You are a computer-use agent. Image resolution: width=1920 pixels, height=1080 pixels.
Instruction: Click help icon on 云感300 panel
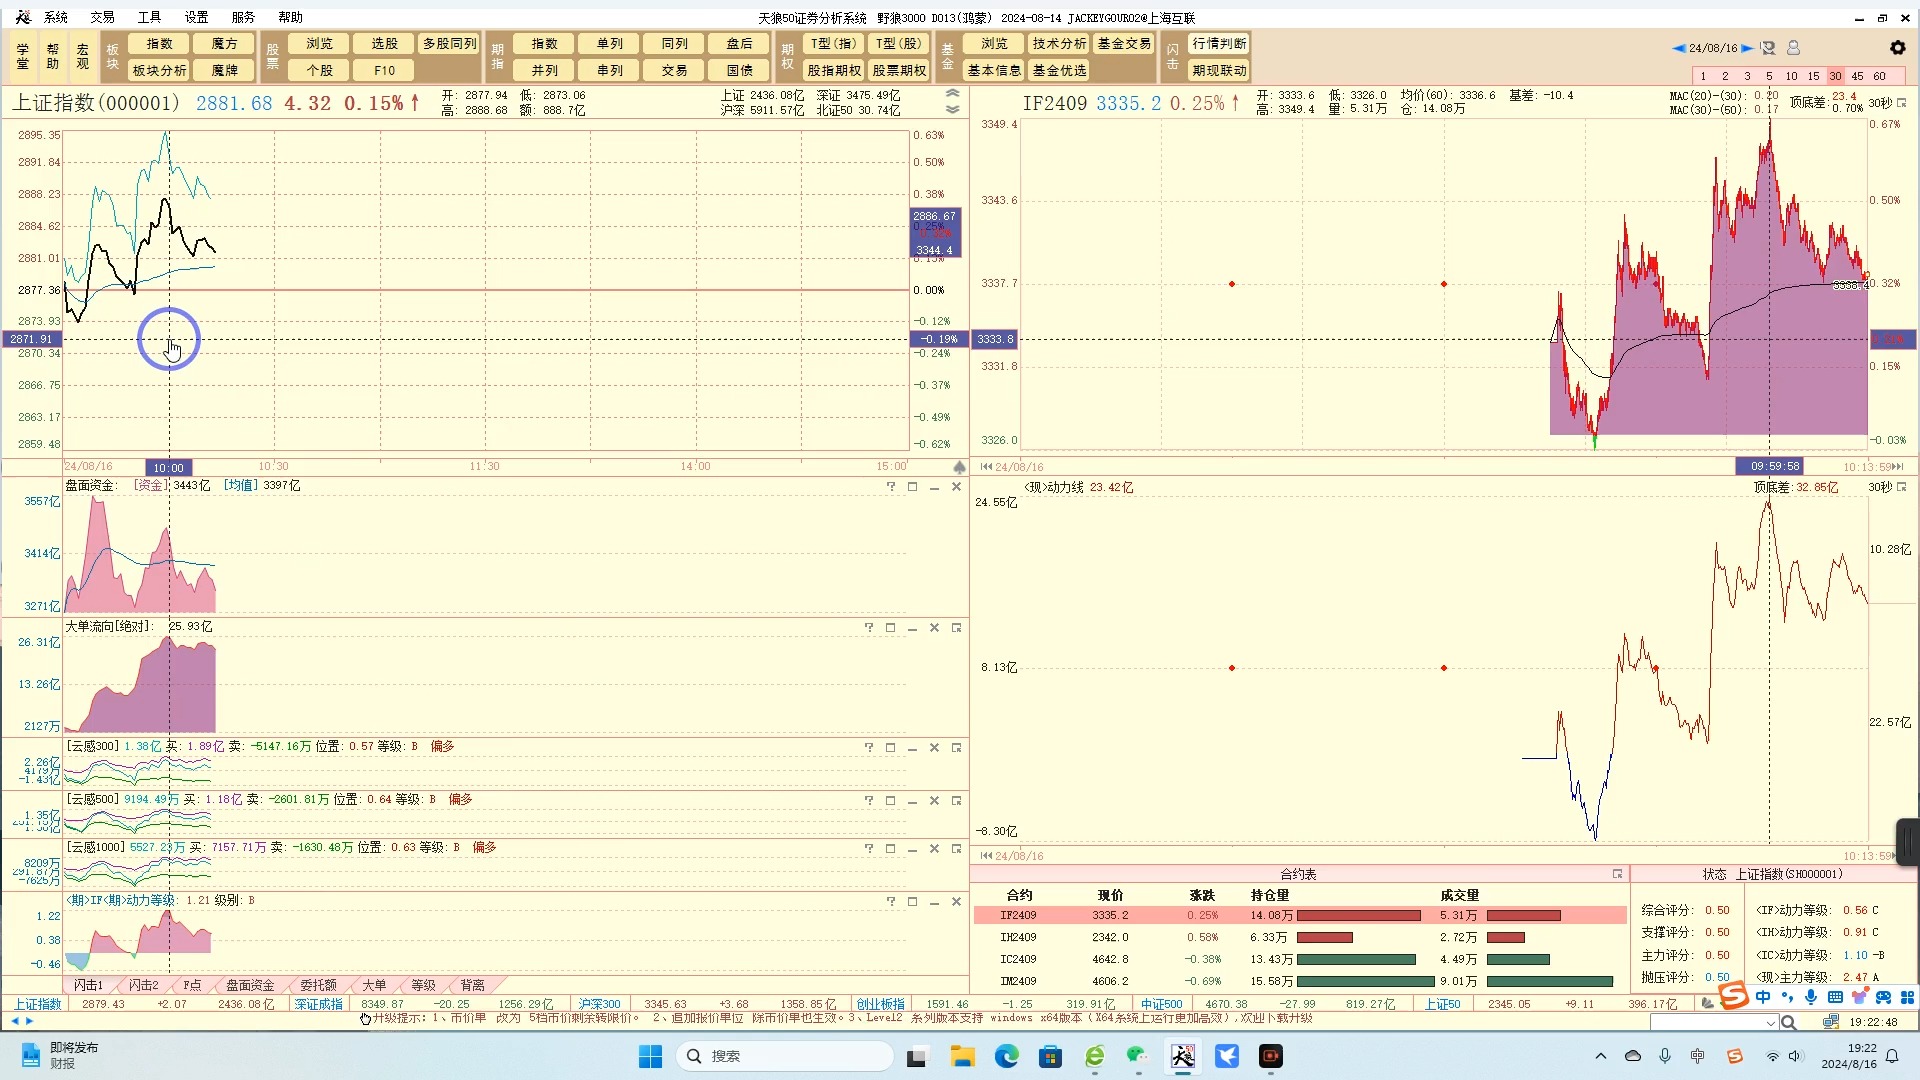click(x=868, y=748)
